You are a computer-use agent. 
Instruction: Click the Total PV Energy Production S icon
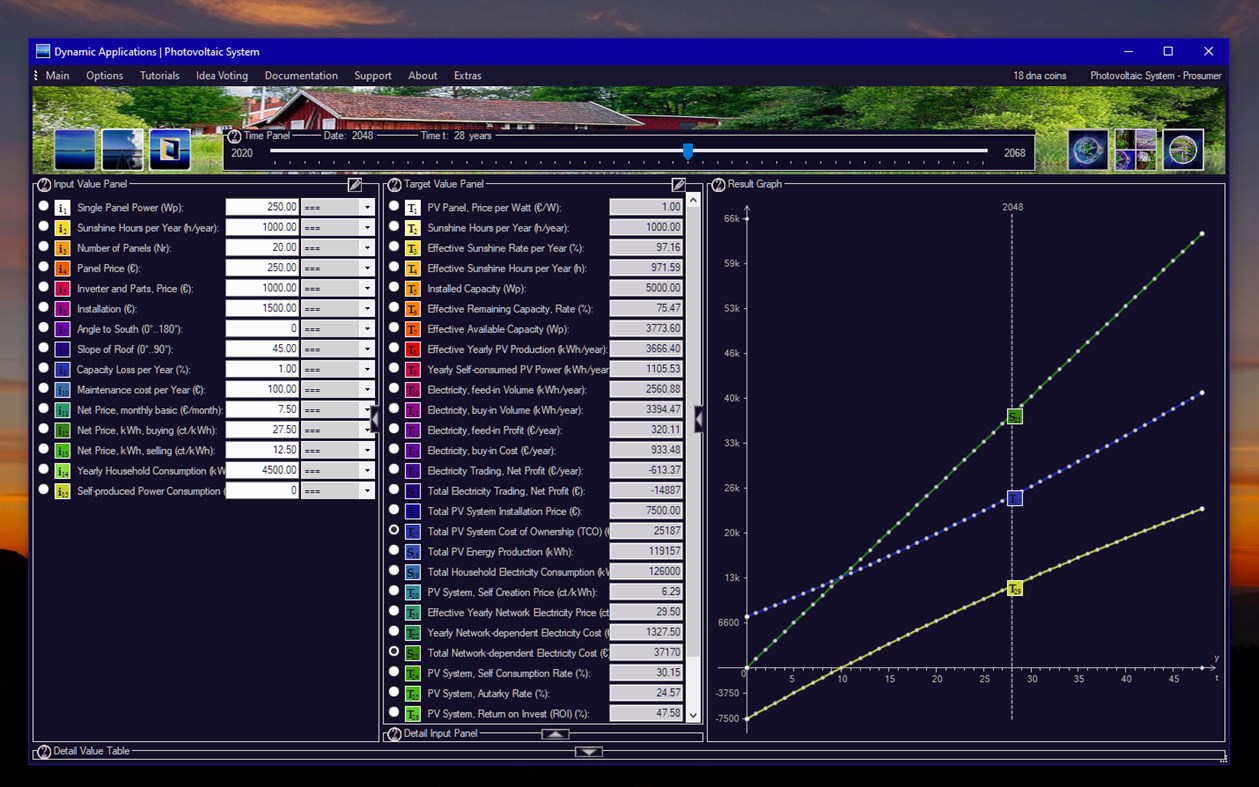click(413, 552)
